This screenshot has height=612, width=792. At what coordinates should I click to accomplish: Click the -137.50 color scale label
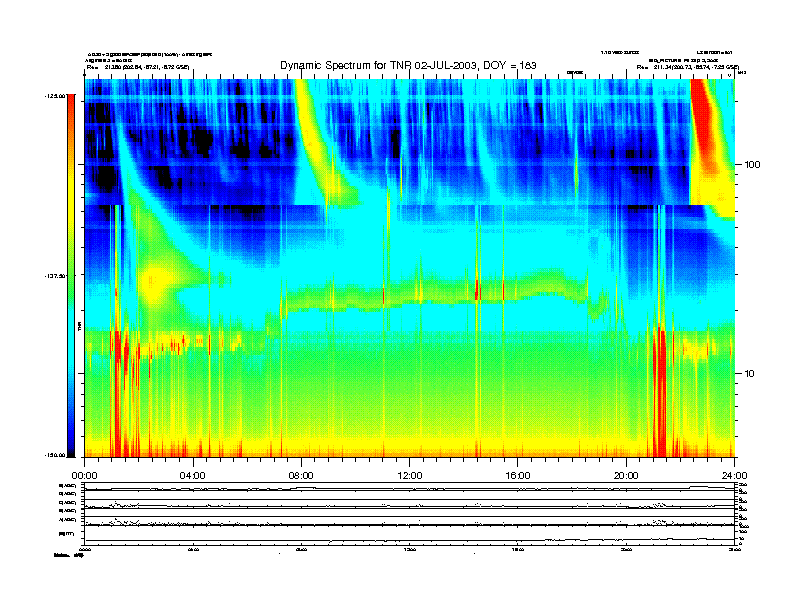tap(56, 276)
